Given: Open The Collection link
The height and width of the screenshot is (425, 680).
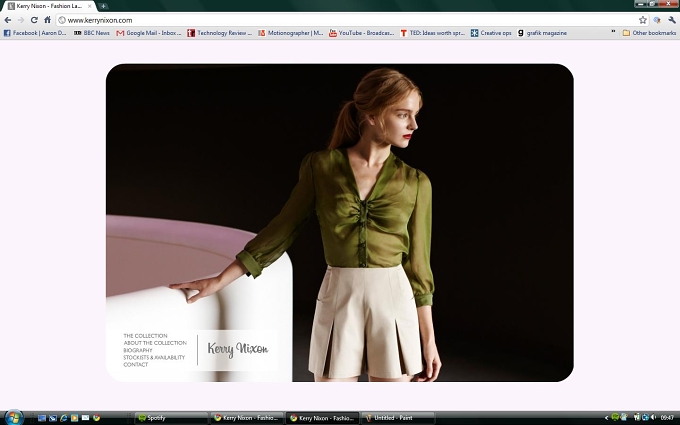Looking at the screenshot, I should coord(145,336).
